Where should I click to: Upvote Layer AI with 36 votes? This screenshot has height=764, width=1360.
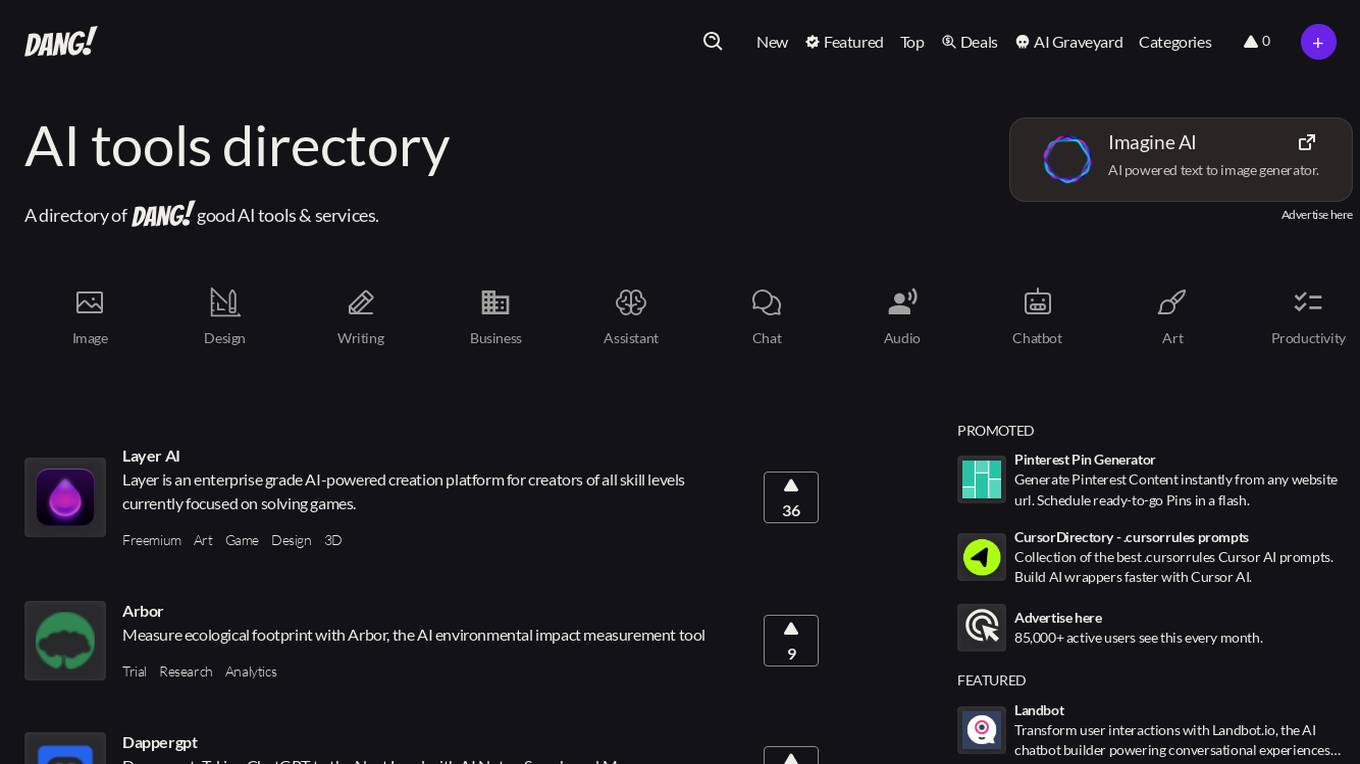791,497
